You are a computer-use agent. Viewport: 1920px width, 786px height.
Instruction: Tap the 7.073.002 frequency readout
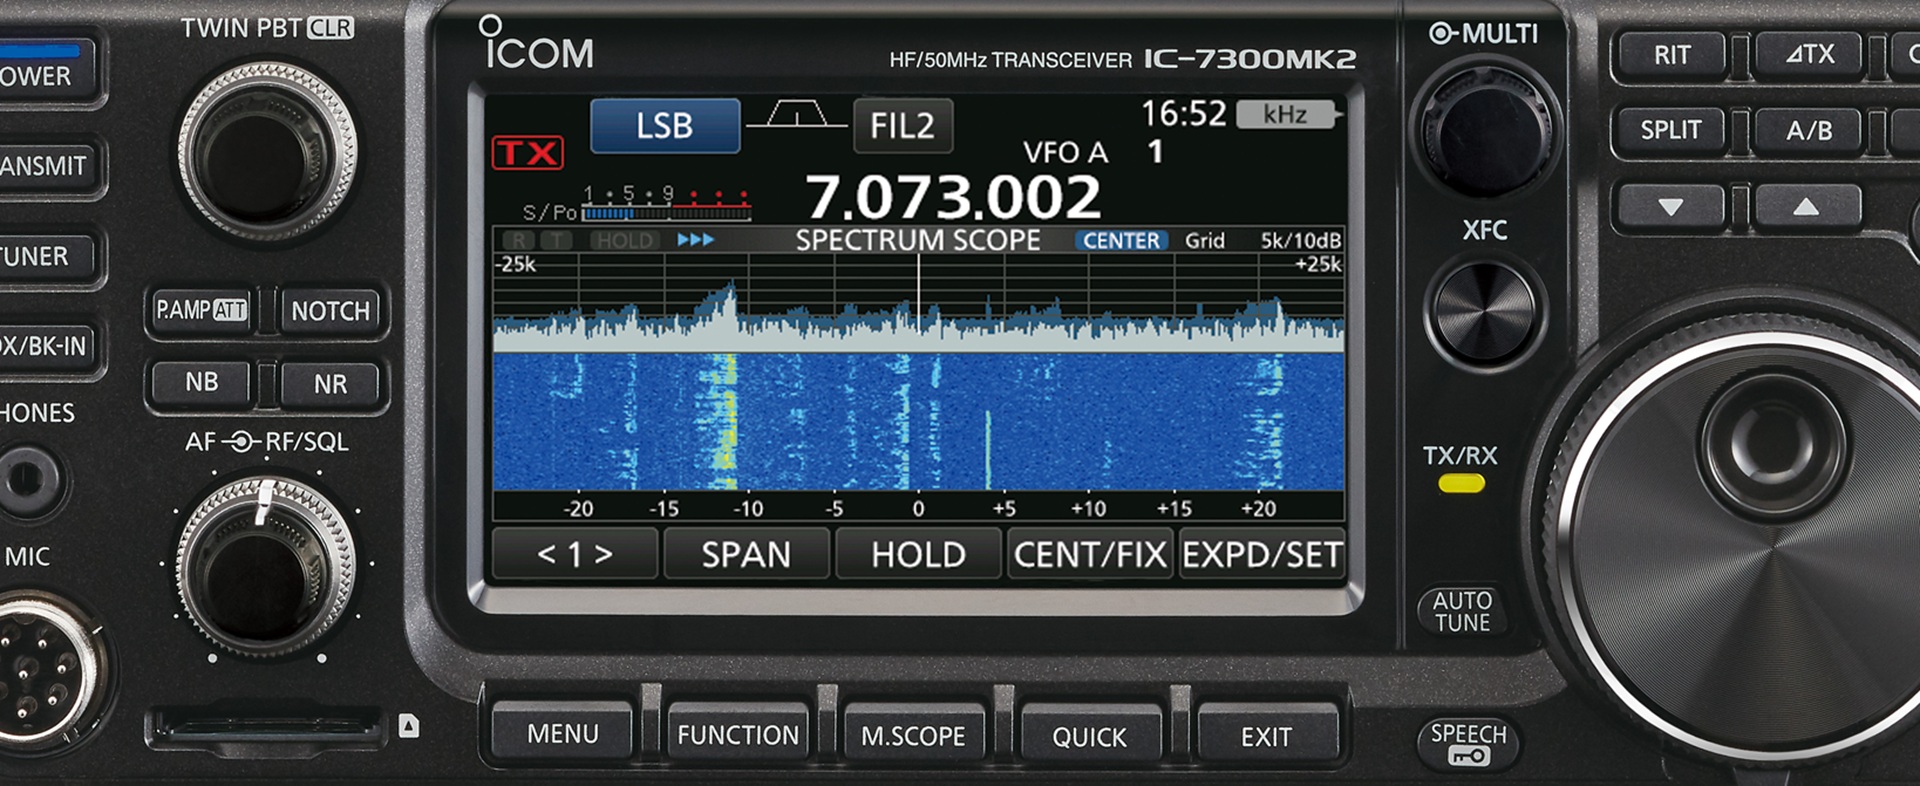click(x=952, y=197)
